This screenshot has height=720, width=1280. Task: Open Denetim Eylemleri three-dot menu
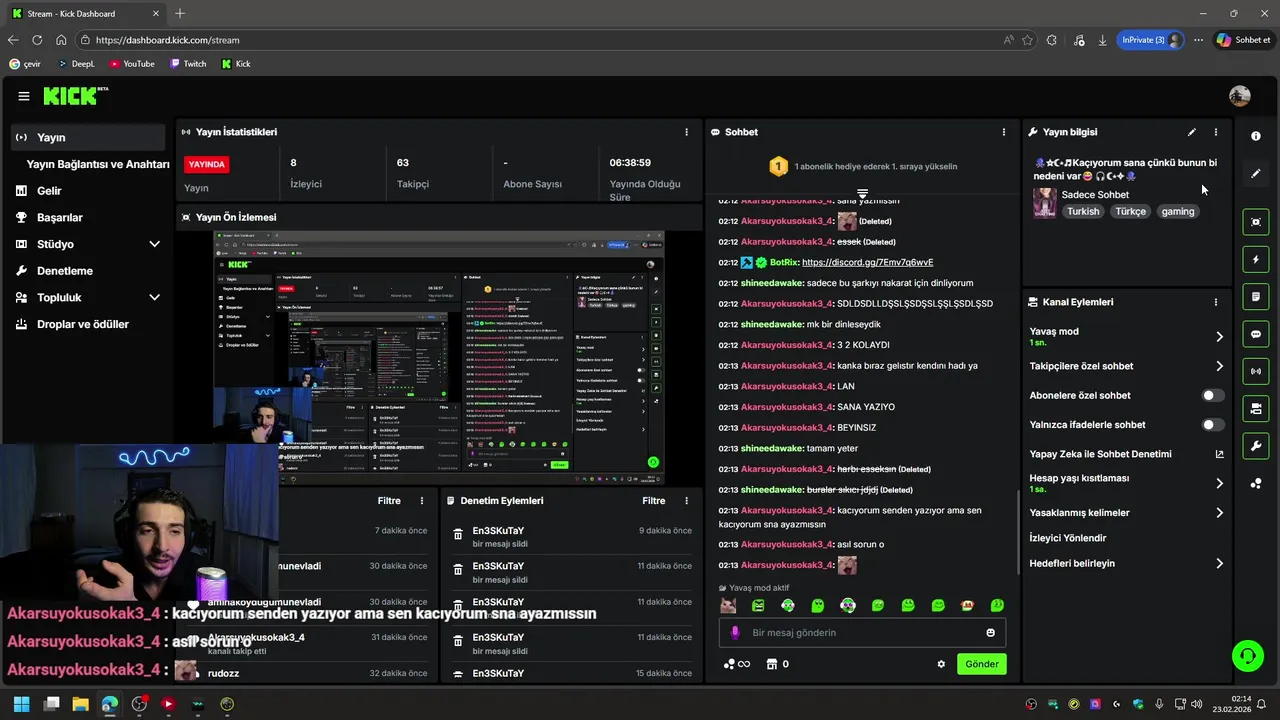[686, 501]
